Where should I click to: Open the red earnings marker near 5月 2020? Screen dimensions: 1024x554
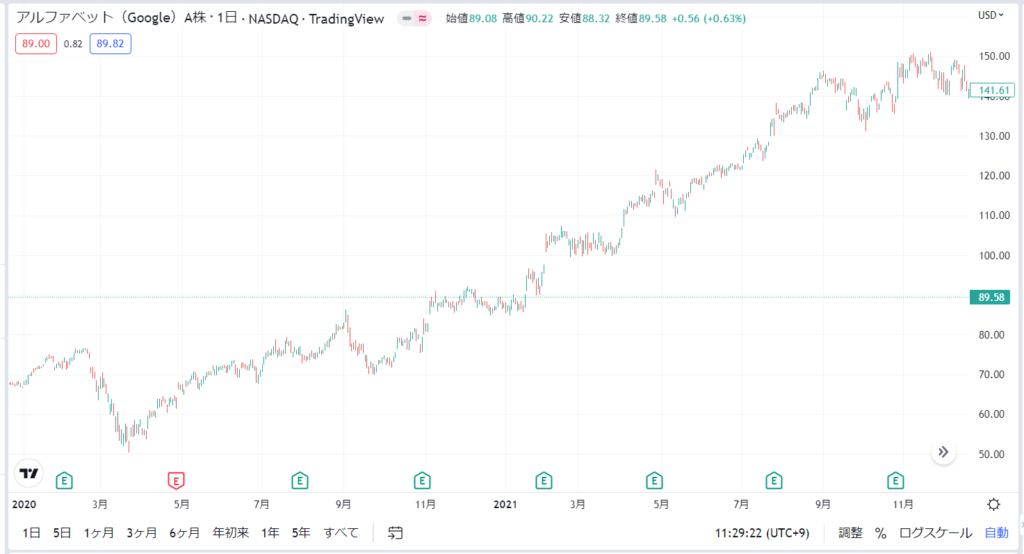[176, 481]
